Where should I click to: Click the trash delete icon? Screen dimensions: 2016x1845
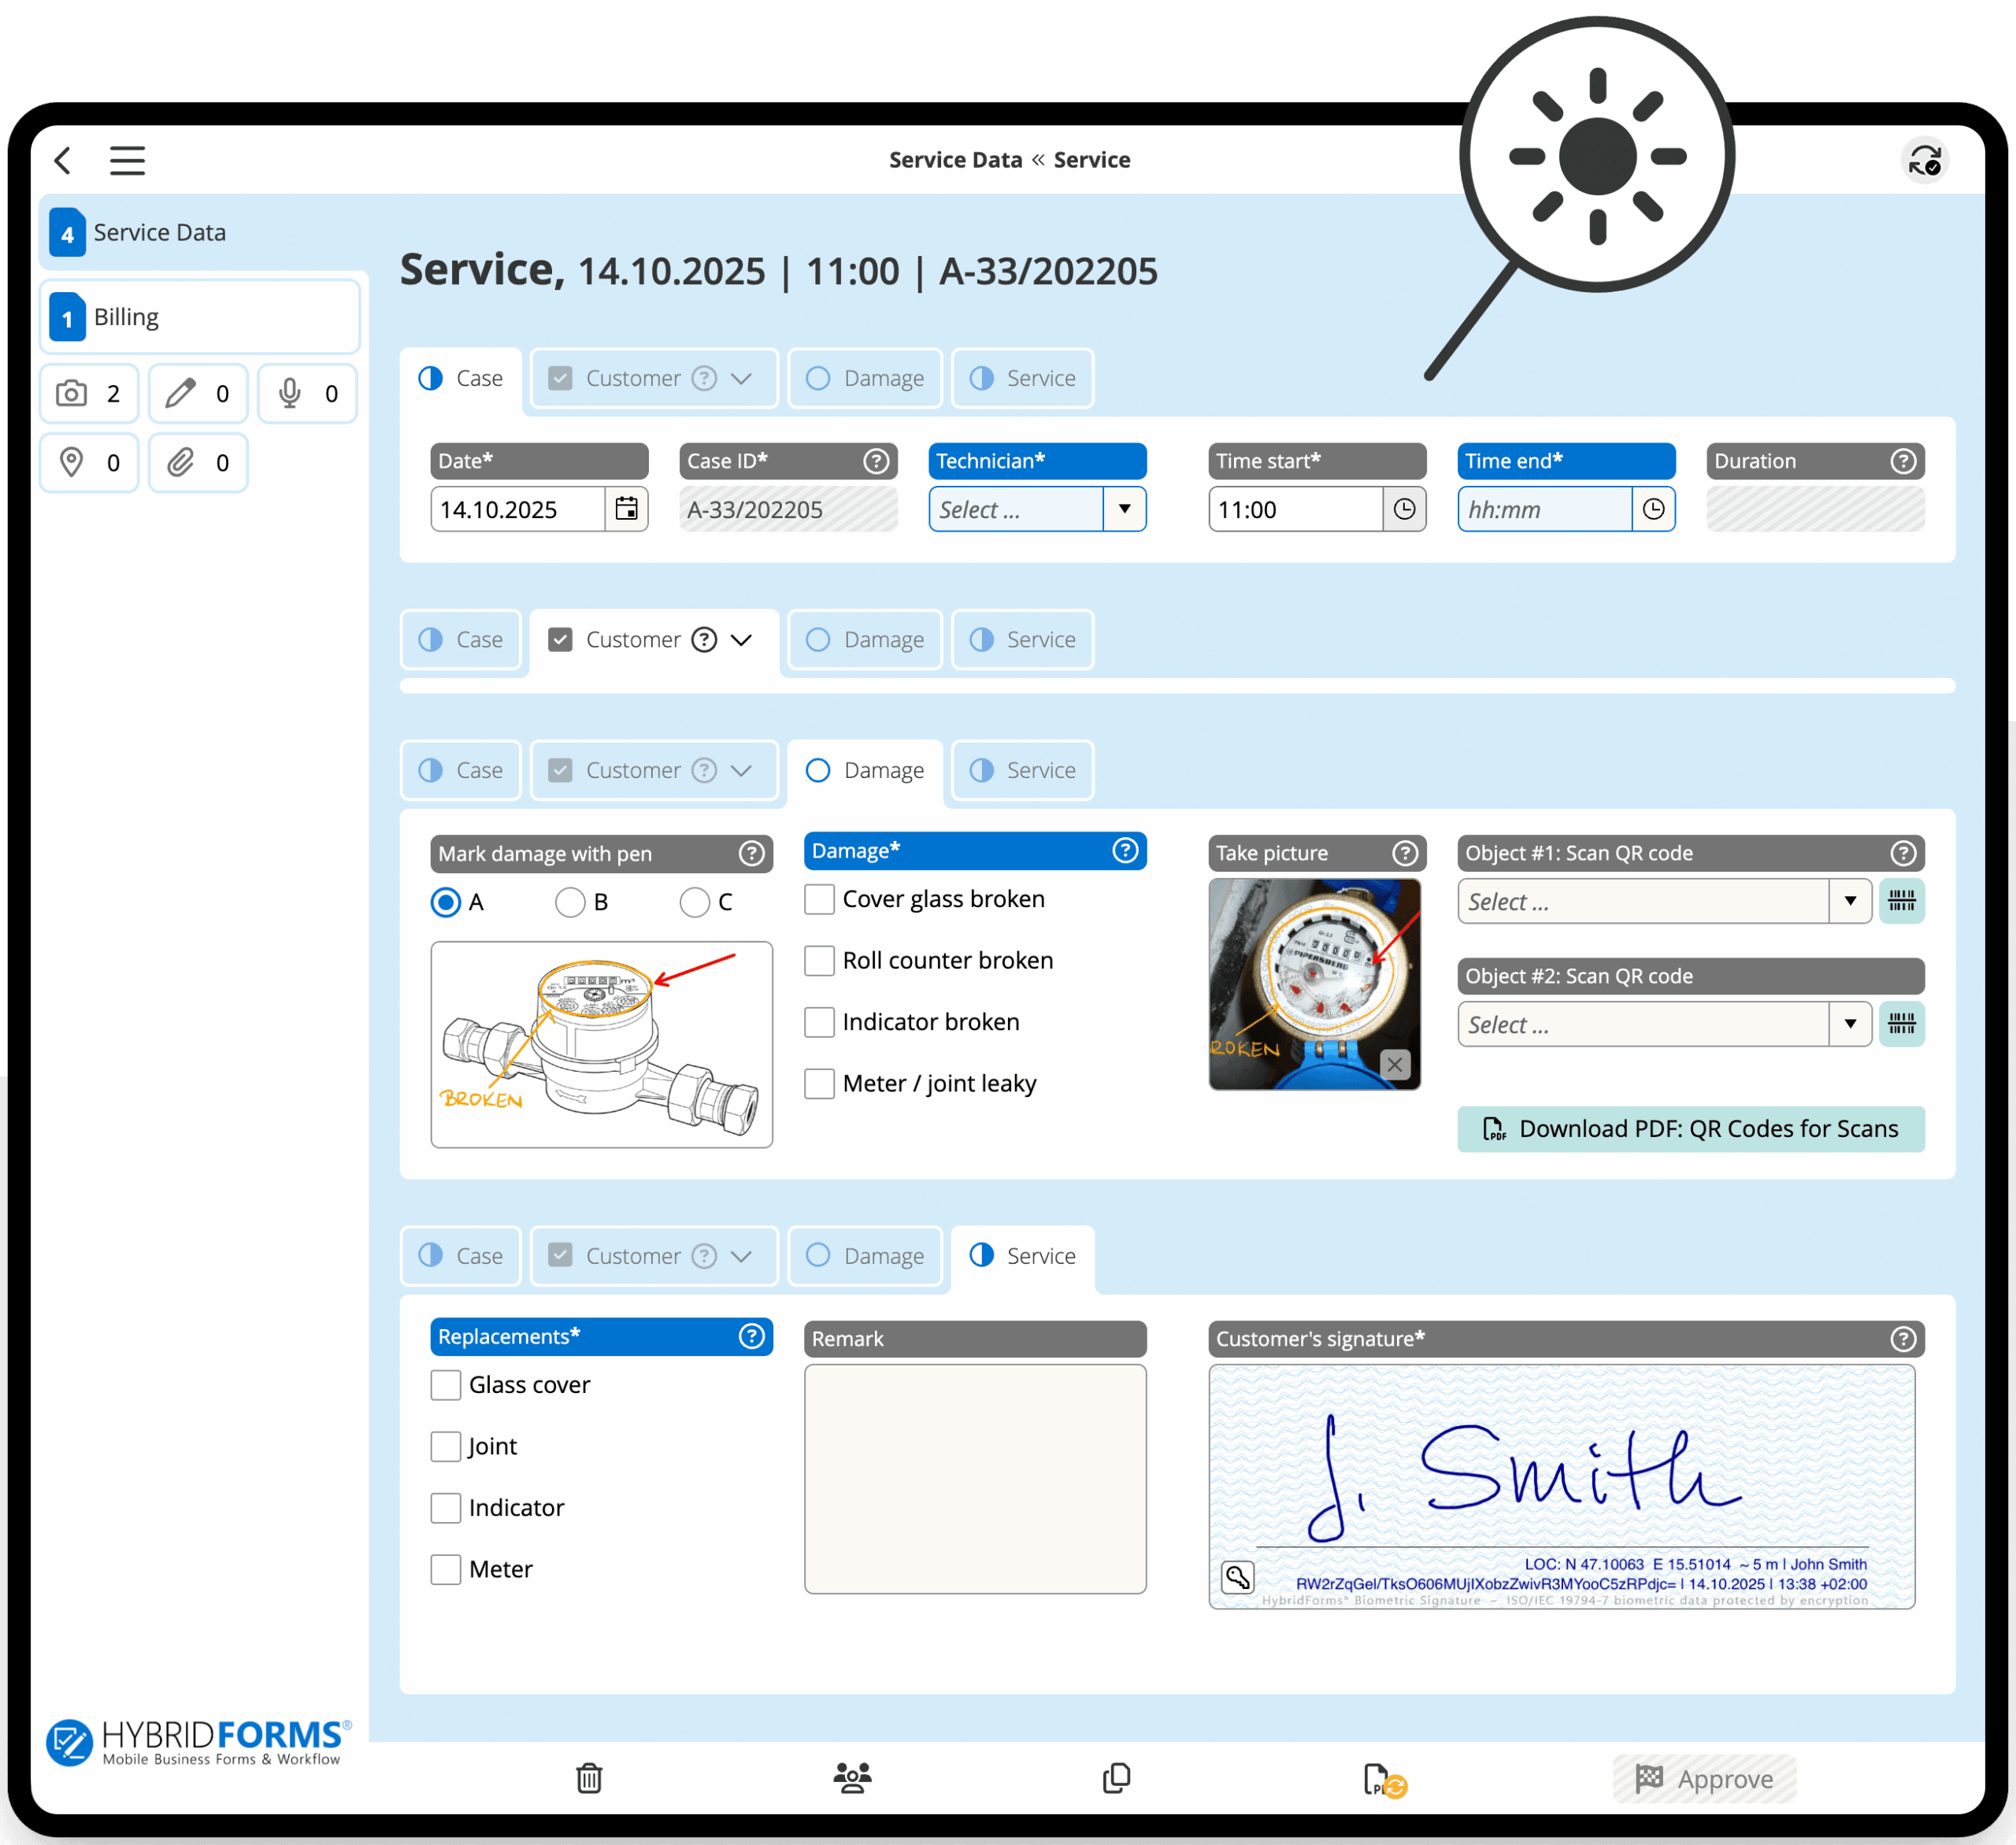point(589,1778)
